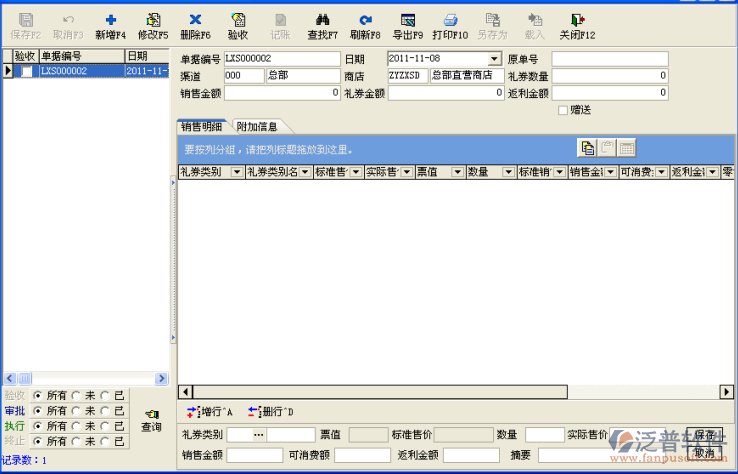Tick the 赠送 checkbox
This screenshot has width=738, height=474.
click(x=562, y=110)
